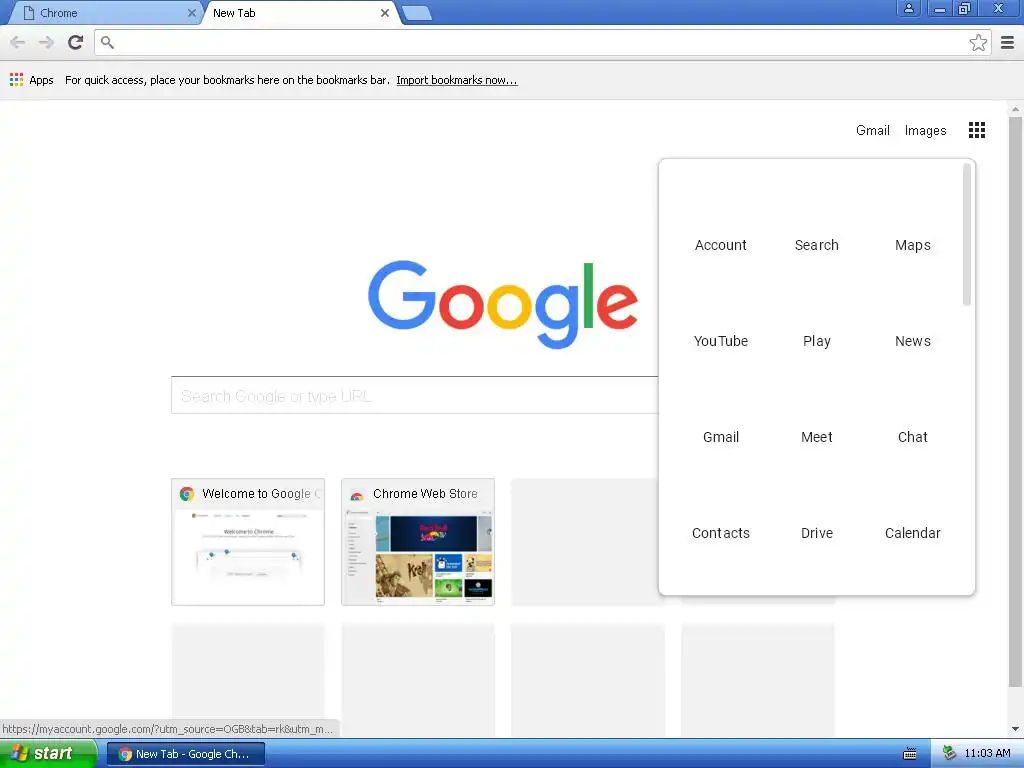The height and width of the screenshot is (768, 1024).
Task: Open the Chrome Web Store thumbnail
Action: pos(418,542)
